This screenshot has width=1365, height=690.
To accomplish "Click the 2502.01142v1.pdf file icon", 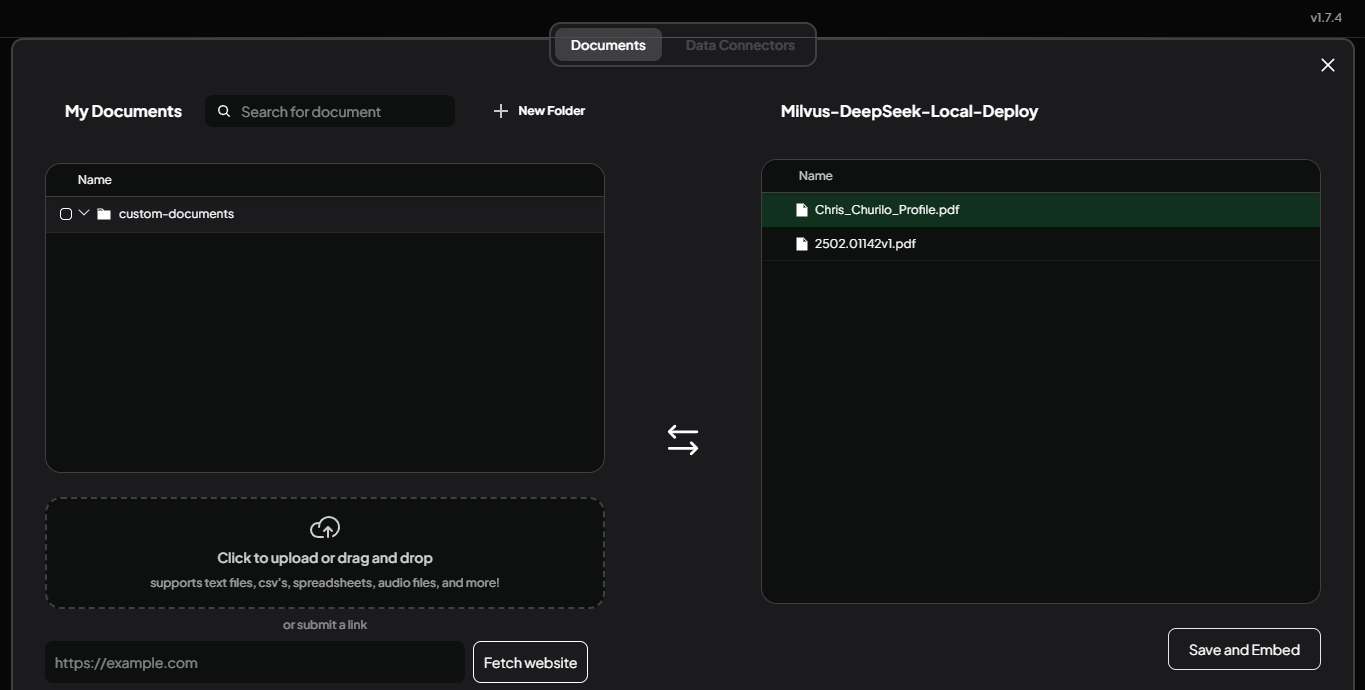I will pos(801,244).
